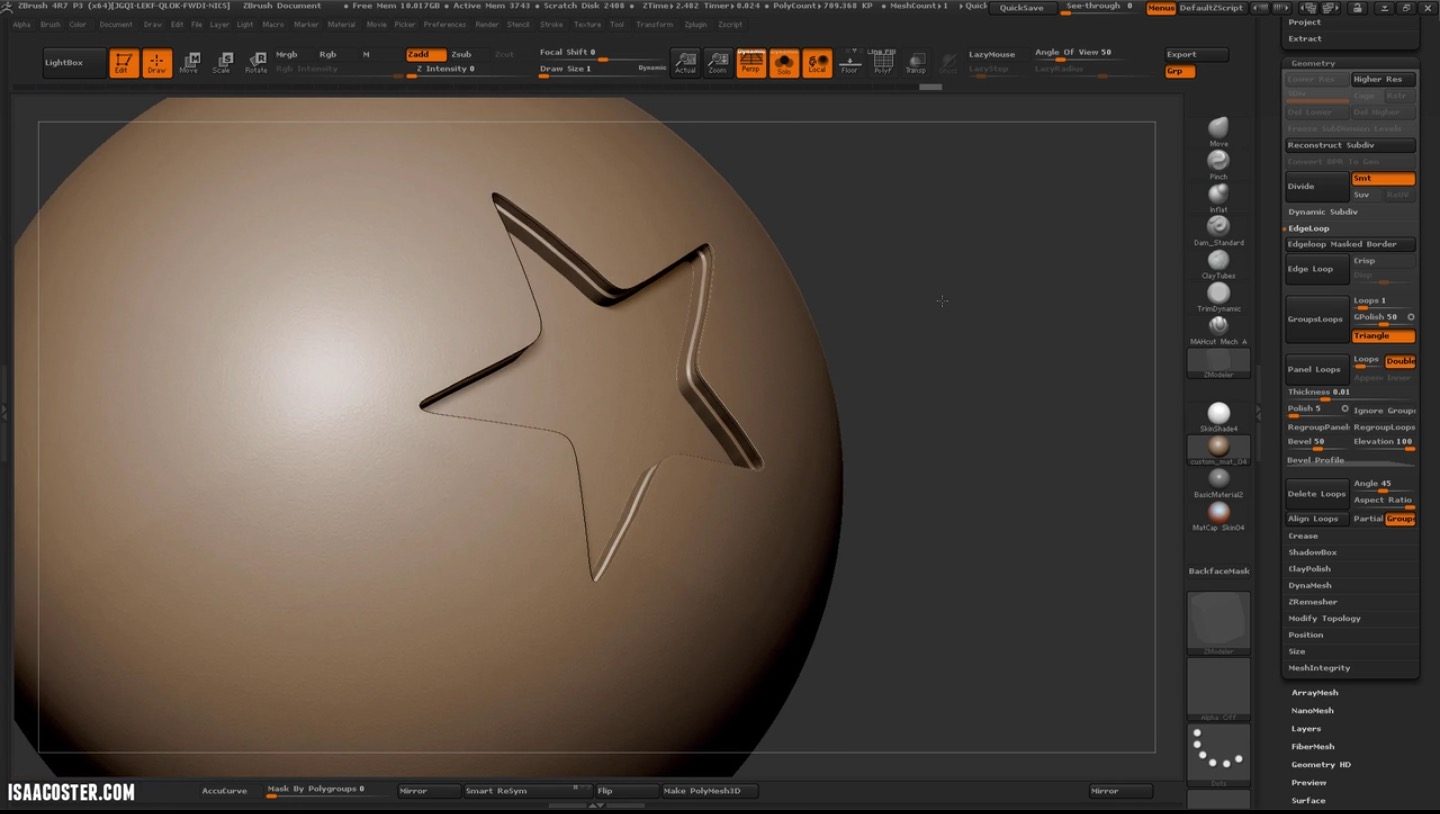Select the ClayTubes brush

[1218, 263]
